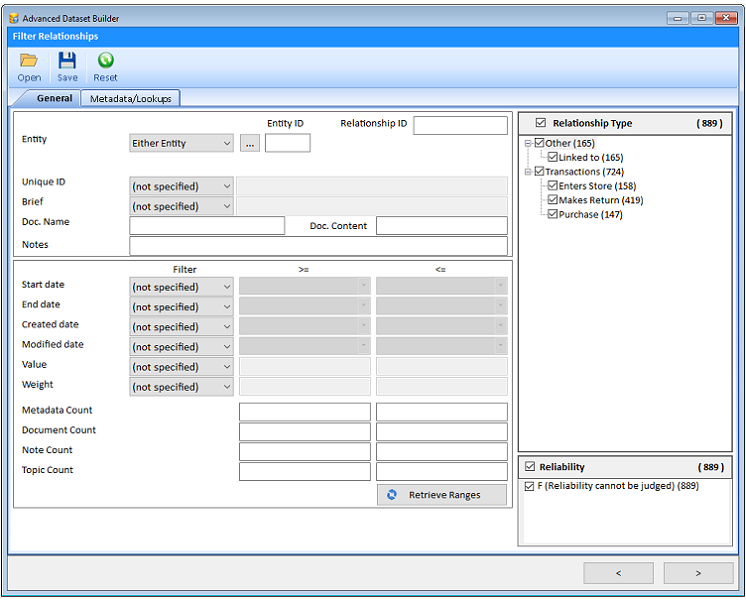Click the ellipsis entity browse button

tap(250, 143)
